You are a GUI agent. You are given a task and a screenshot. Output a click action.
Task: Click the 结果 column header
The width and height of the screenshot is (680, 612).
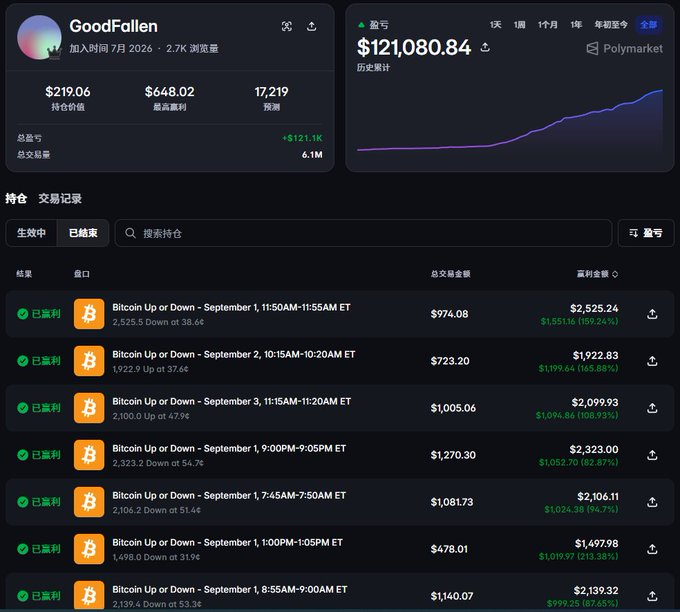pos(24,274)
